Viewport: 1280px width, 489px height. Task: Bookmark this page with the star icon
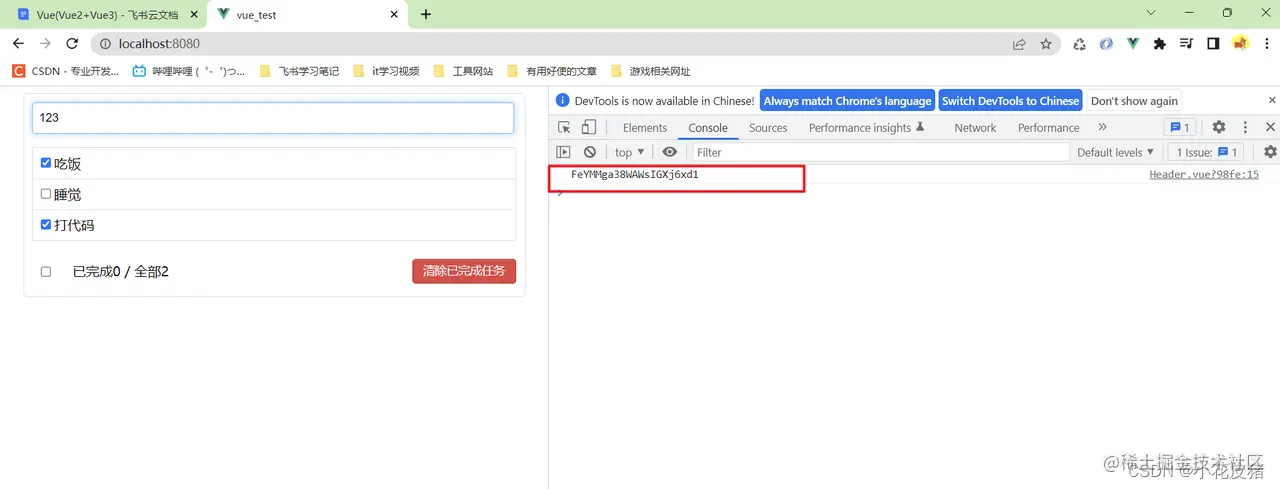tap(1046, 44)
